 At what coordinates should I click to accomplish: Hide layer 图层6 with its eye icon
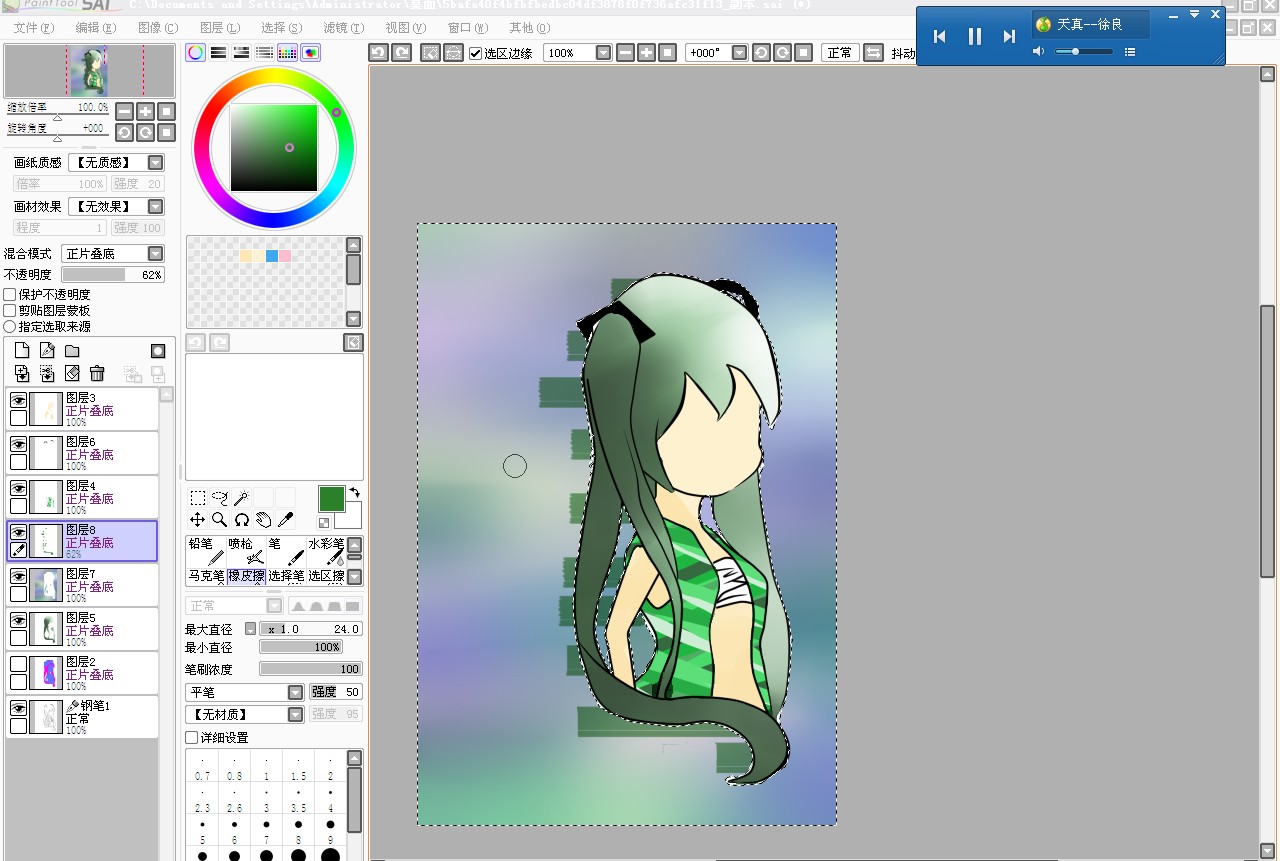click(x=18, y=444)
